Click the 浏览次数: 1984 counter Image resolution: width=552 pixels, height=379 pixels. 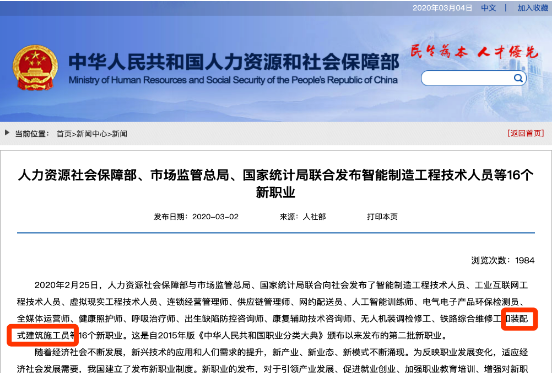(503, 260)
